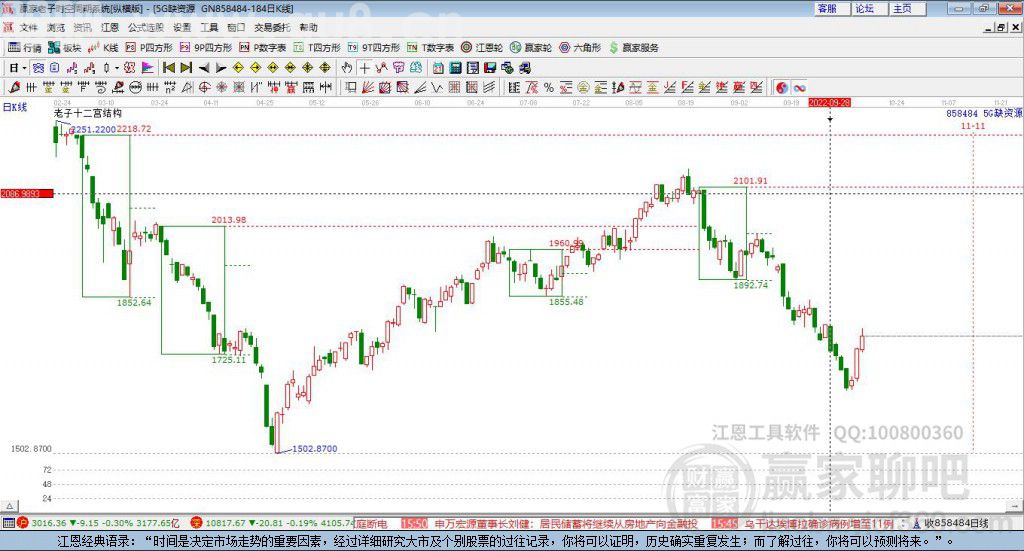1024x551 pixels.
Task: Expand the candlestick style dropdown arrow
Action: 116,68
